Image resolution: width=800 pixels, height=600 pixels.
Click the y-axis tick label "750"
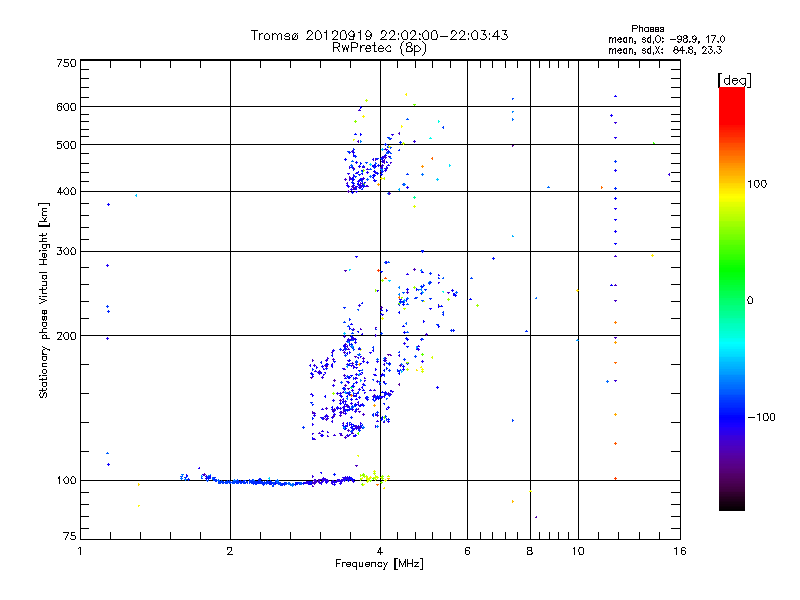click(x=66, y=63)
